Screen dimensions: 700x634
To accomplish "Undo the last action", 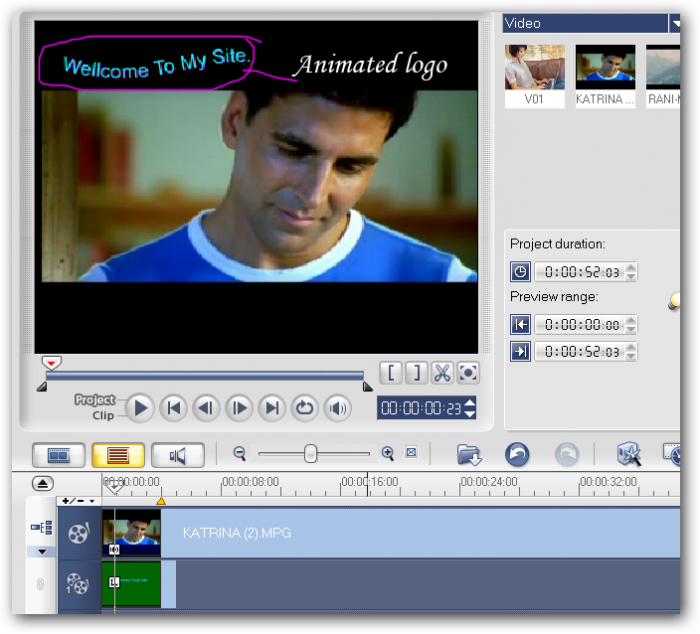I will (517, 455).
